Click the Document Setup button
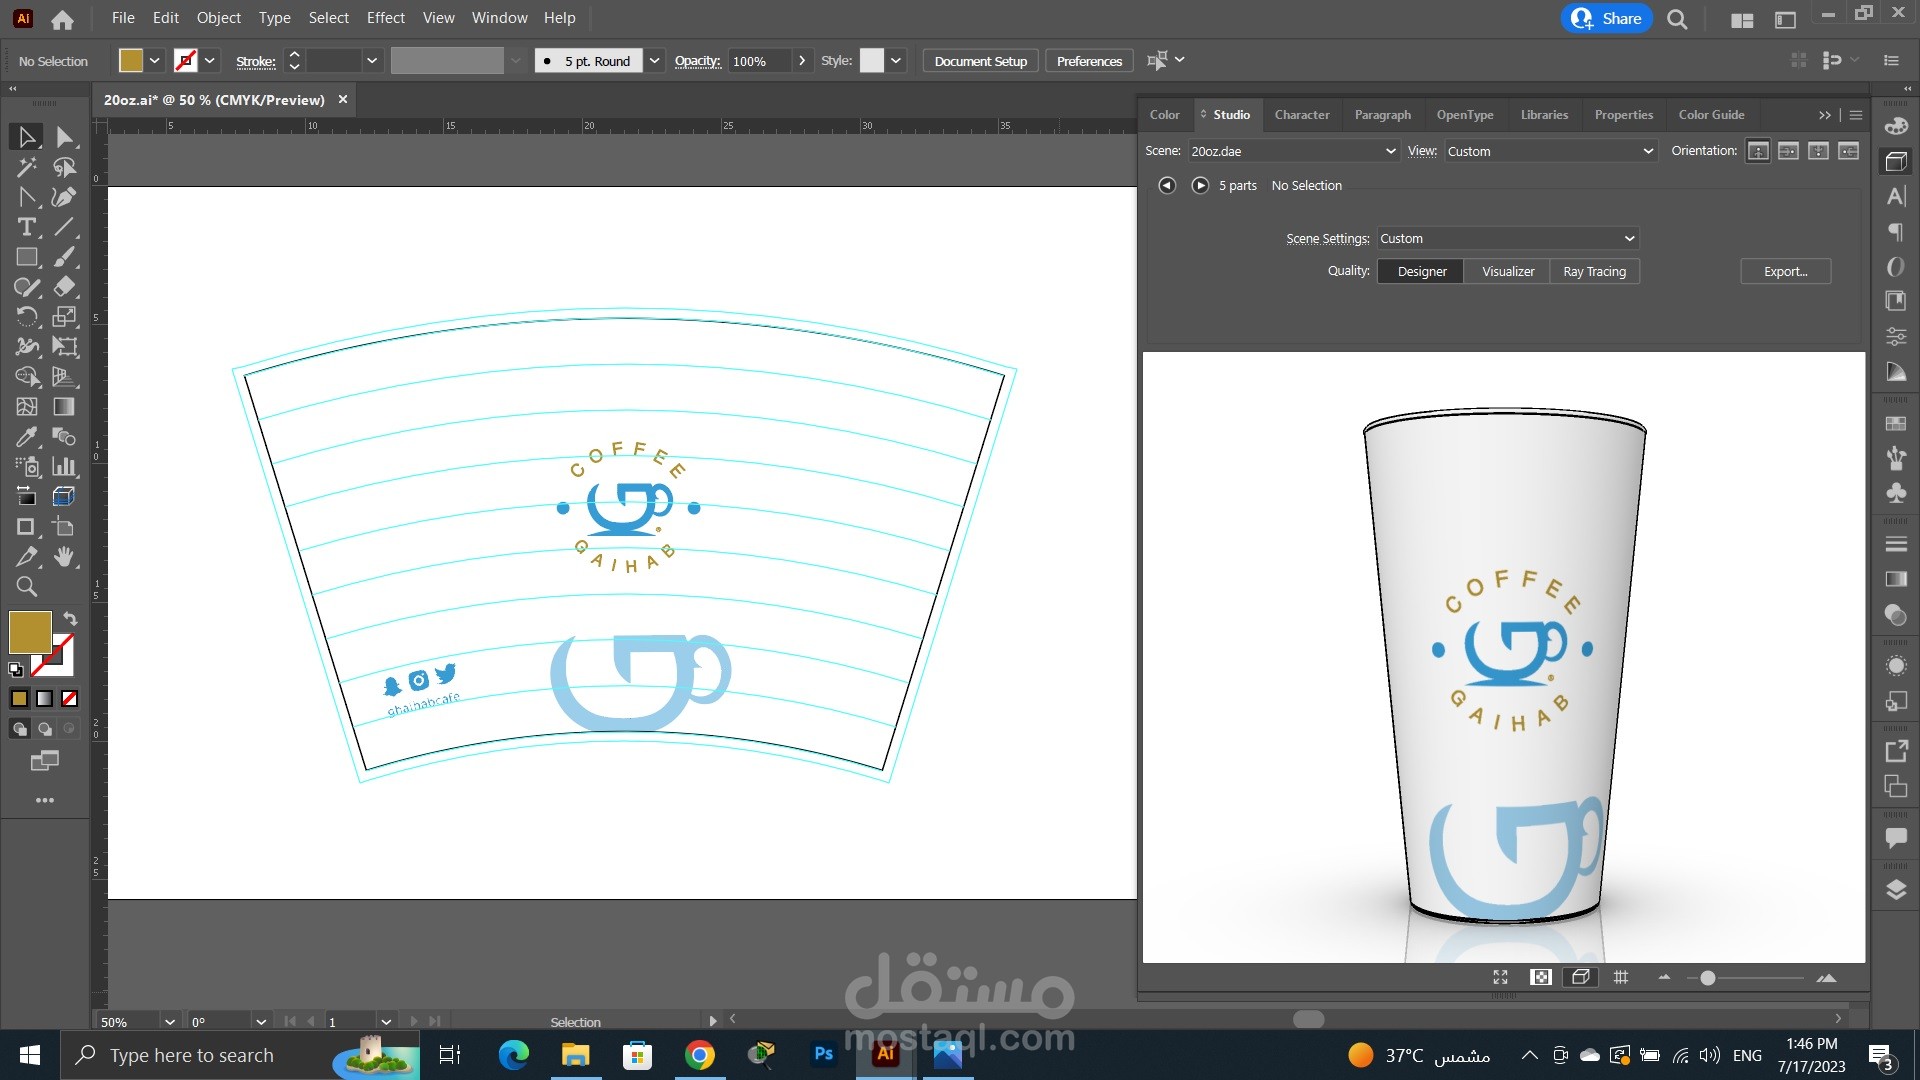Viewport: 1920px width, 1080px height. pyautogui.click(x=980, y=61)
